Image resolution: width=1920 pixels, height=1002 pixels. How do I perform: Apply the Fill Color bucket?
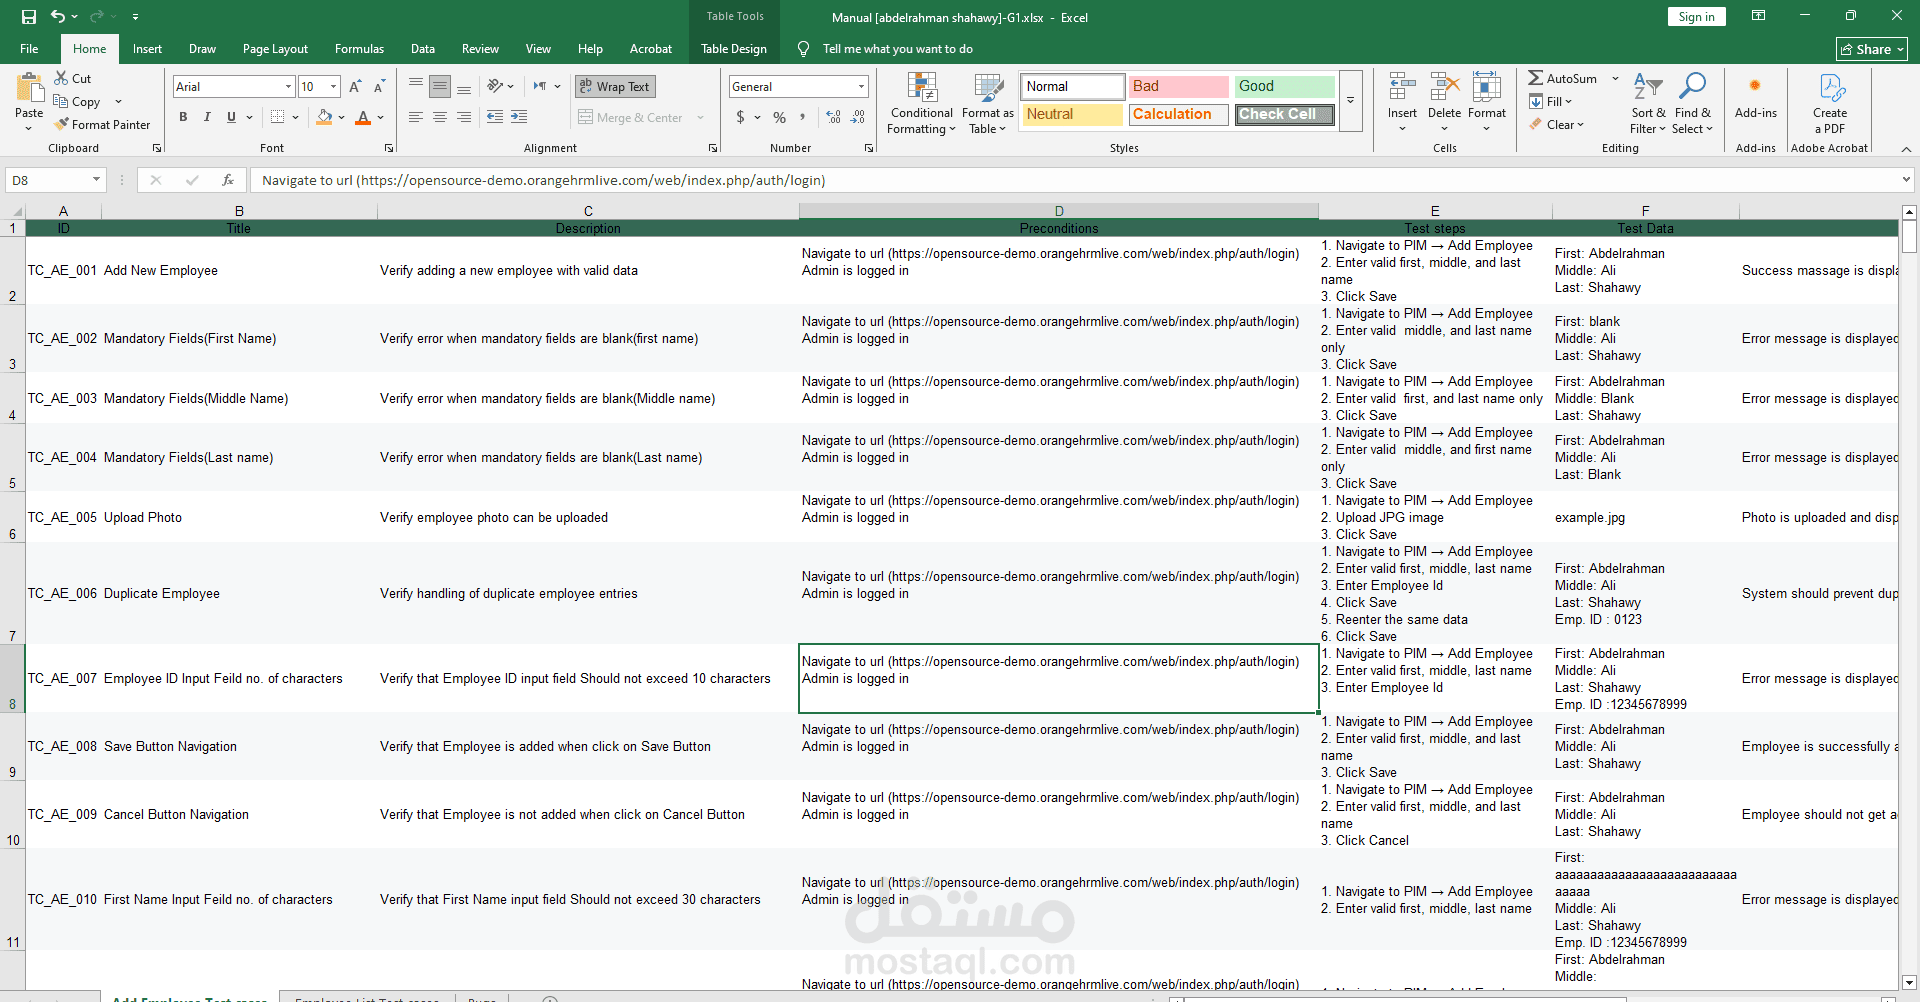click(x=324, y=117)
